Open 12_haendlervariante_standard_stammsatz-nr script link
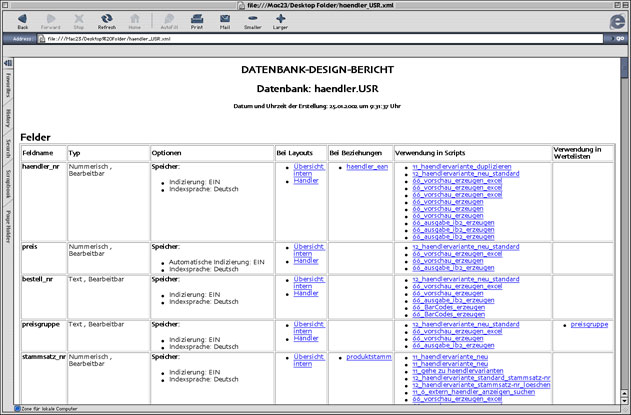Viewport: 631px width, 415px height. click(x=481, y=378)
